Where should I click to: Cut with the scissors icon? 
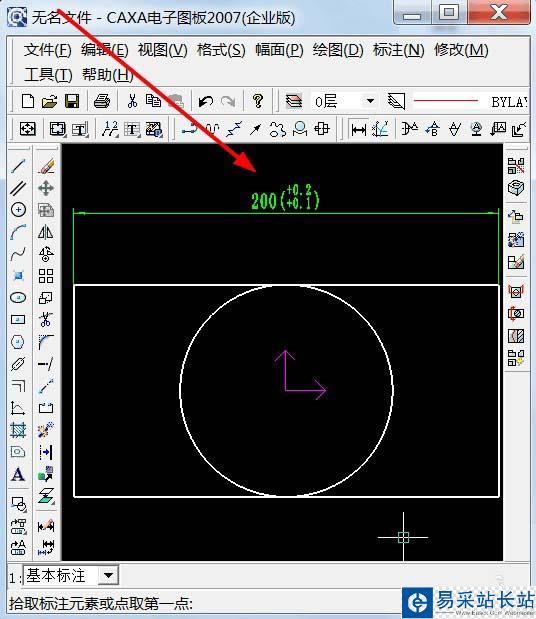[132, 101]
